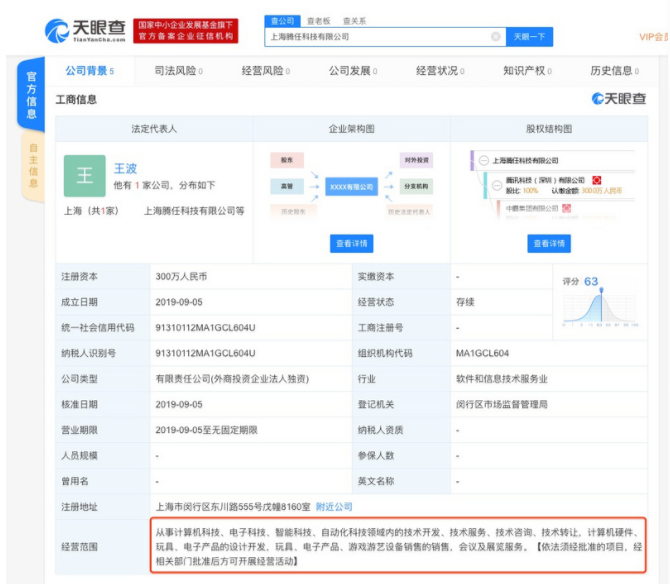Open legal representative 王波 link
Screen dimensions: 670x584
coord(125,168)
